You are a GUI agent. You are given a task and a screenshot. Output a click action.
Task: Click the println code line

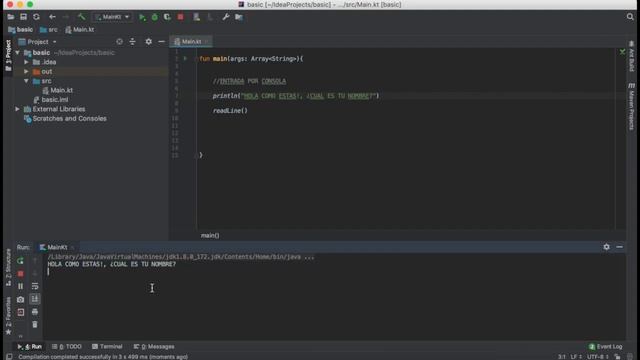click(296, 96)
